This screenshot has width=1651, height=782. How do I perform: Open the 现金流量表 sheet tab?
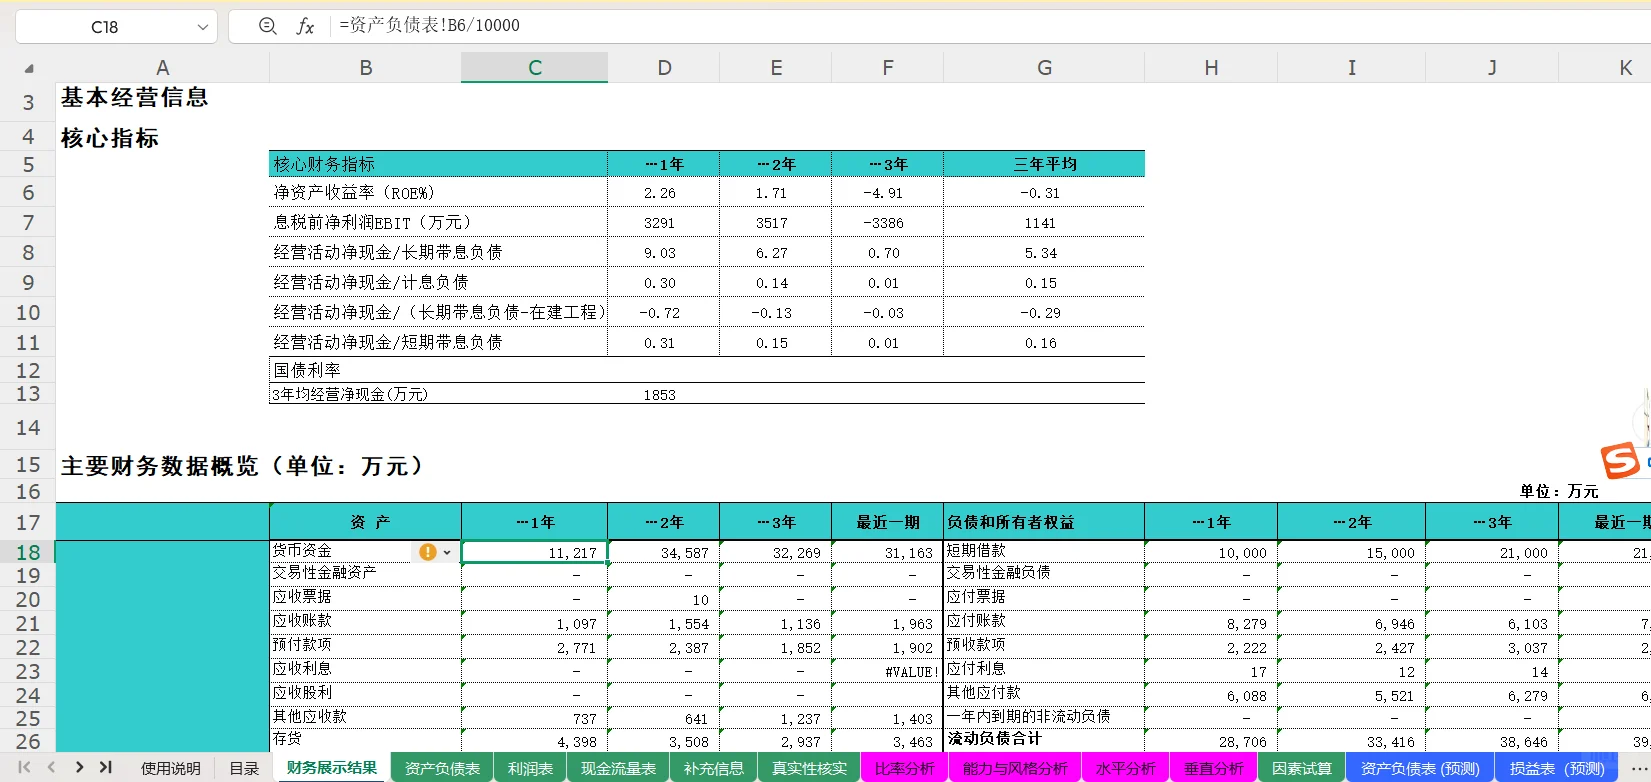pyautogui.click(x=618, y=768)
